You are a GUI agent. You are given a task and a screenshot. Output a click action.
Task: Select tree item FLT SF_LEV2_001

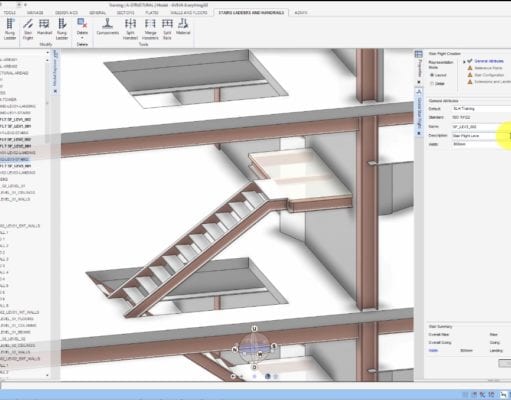click(x=15, y=146)
